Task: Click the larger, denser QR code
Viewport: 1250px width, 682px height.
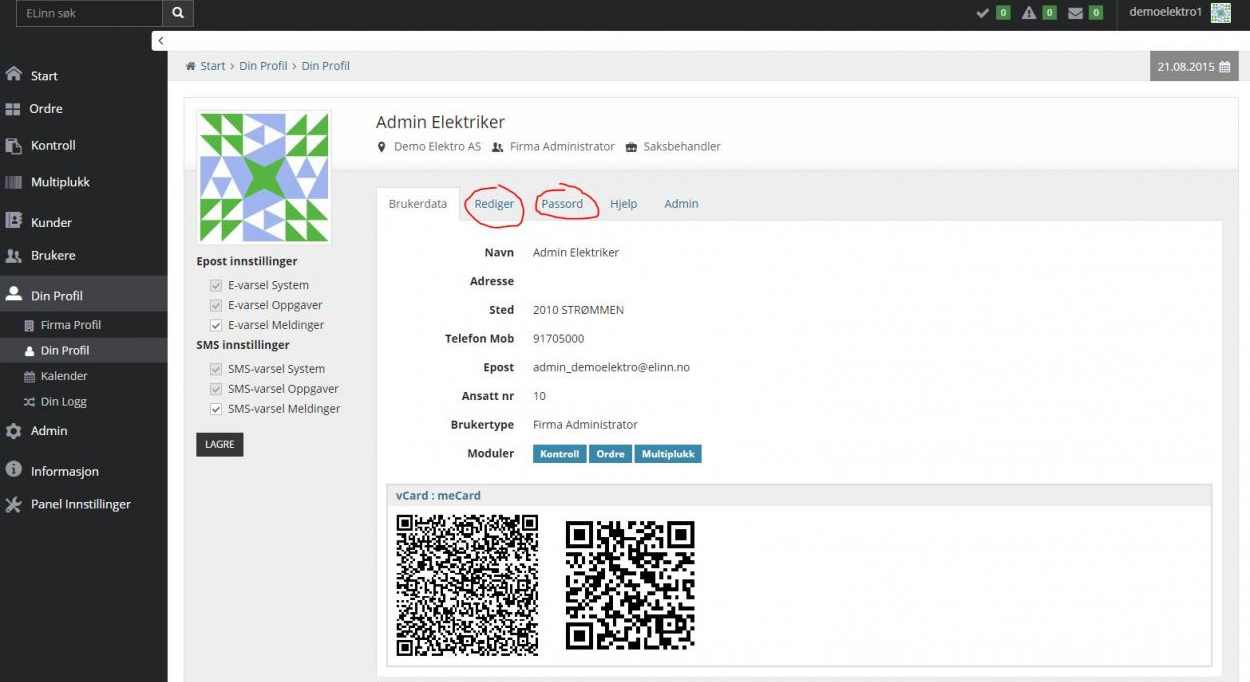Action: tap(467, 585)
